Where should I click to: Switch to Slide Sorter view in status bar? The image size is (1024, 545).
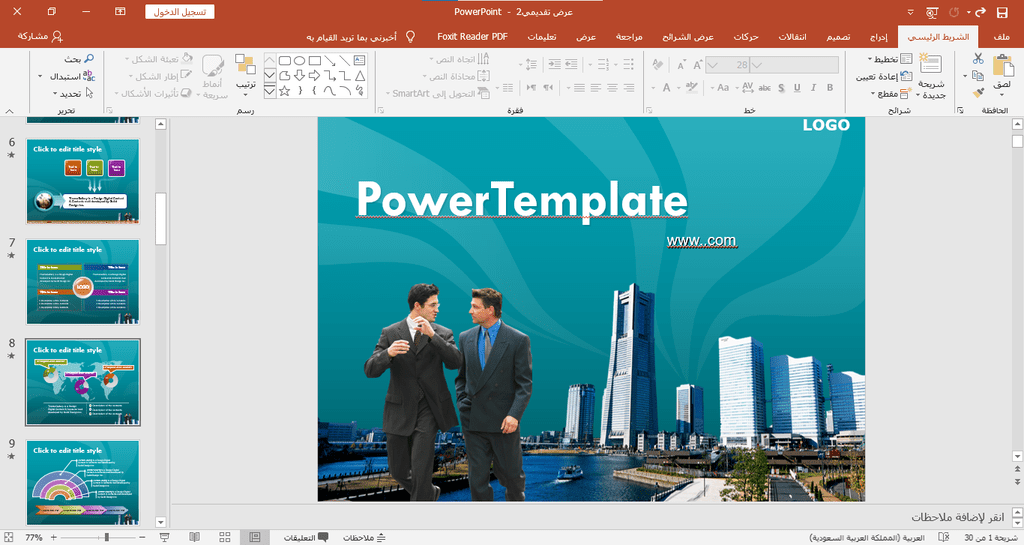pyautogui.click(x=225, y=537)
